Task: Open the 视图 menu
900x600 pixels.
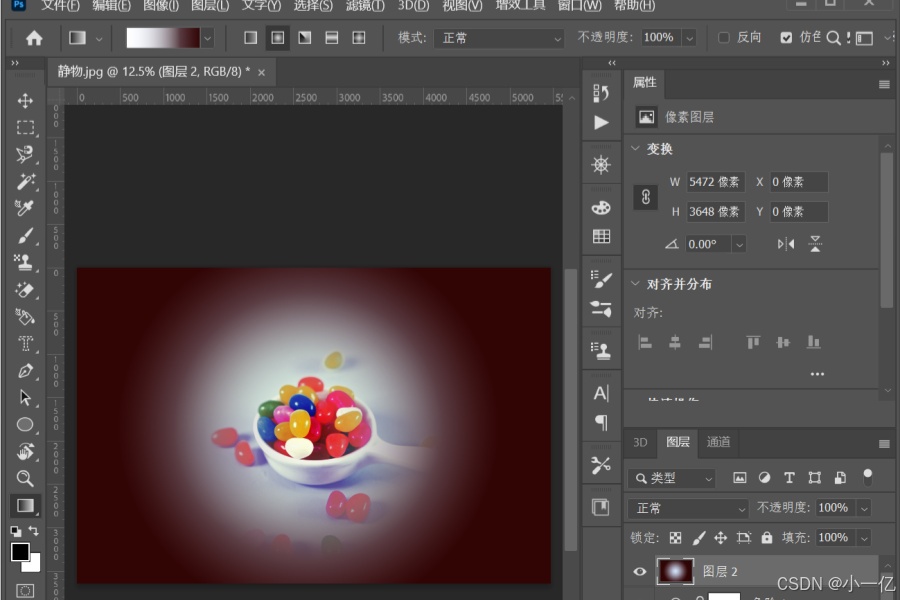Action: [x=462, y=6]
